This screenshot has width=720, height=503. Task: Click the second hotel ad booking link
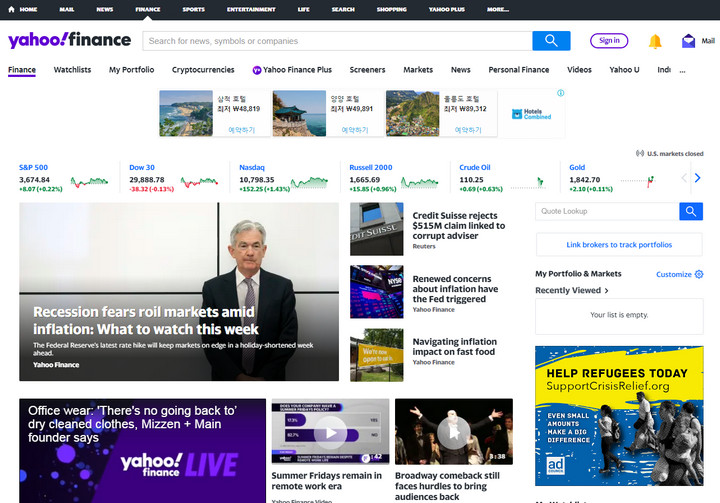tap(355, 130)
